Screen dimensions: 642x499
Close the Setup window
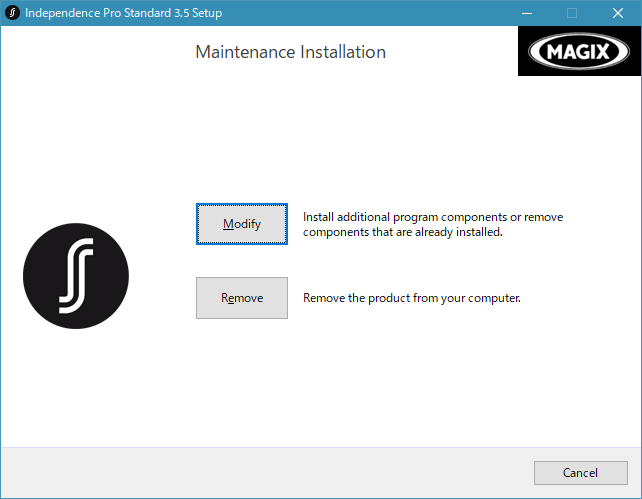[618, 13]
